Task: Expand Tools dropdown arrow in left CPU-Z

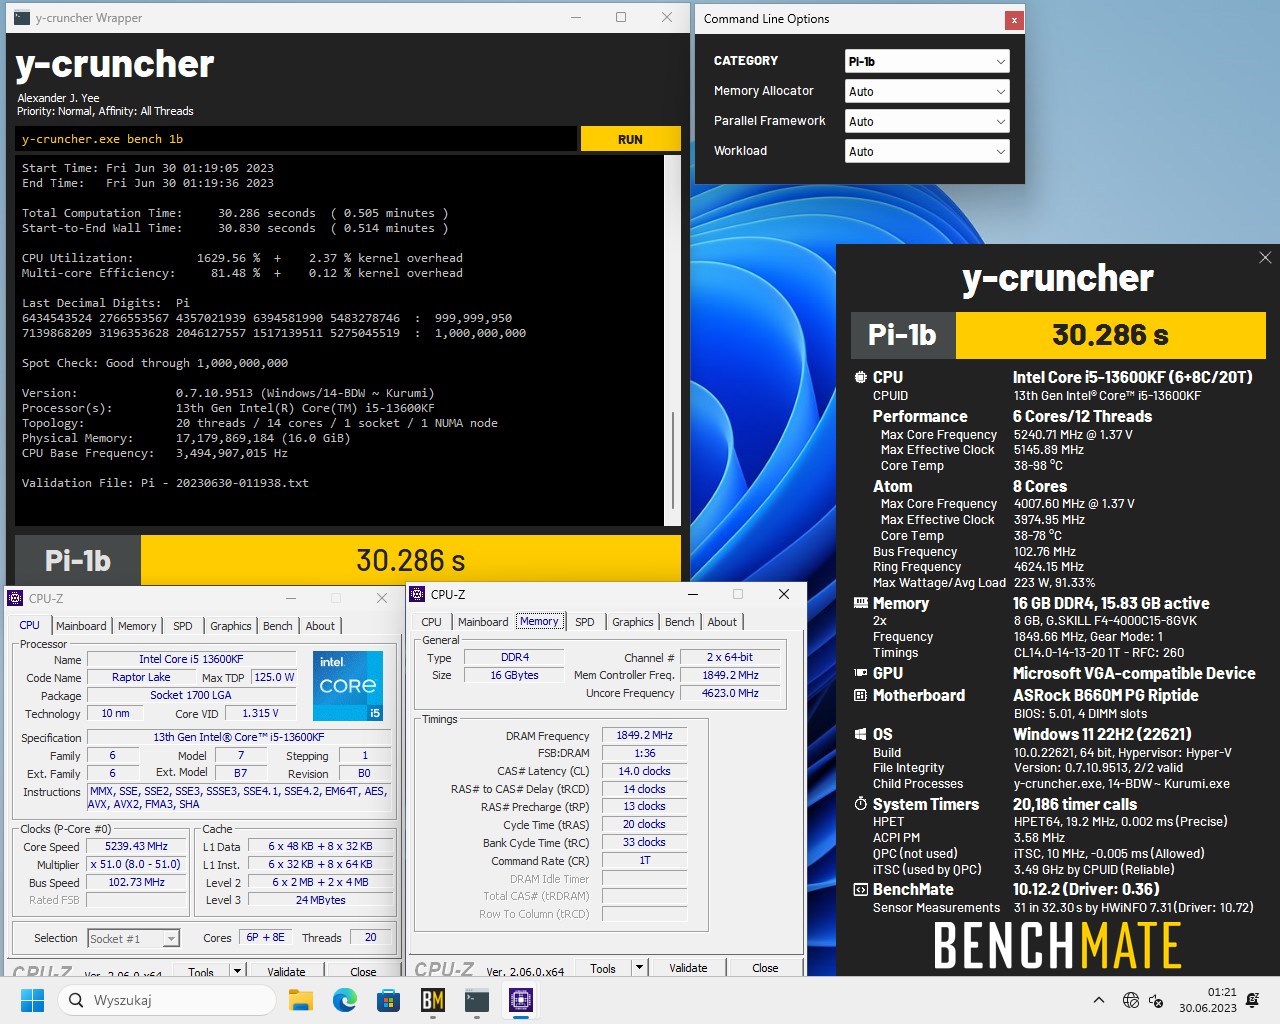Action: pyautogui.click(x=238, y=971)
